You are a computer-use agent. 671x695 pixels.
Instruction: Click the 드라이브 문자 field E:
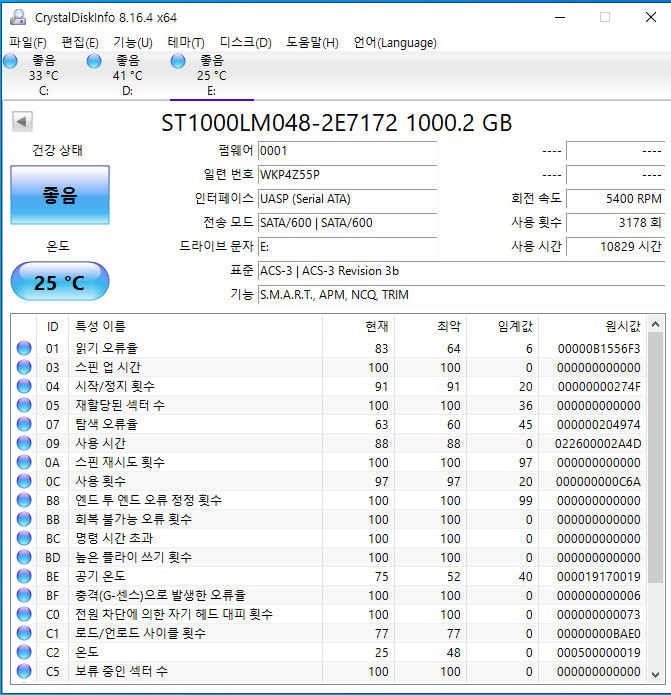347,246
